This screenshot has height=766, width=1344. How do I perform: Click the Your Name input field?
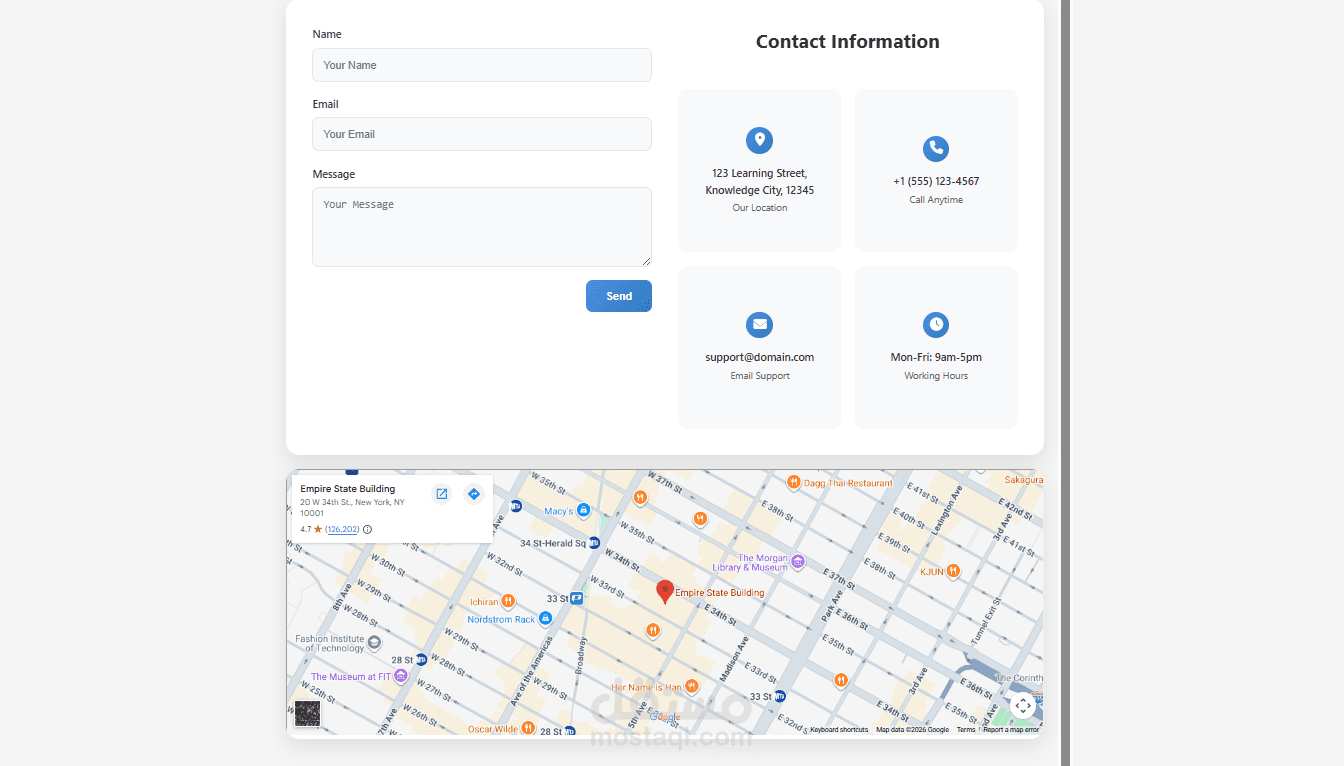coord(482,65)
